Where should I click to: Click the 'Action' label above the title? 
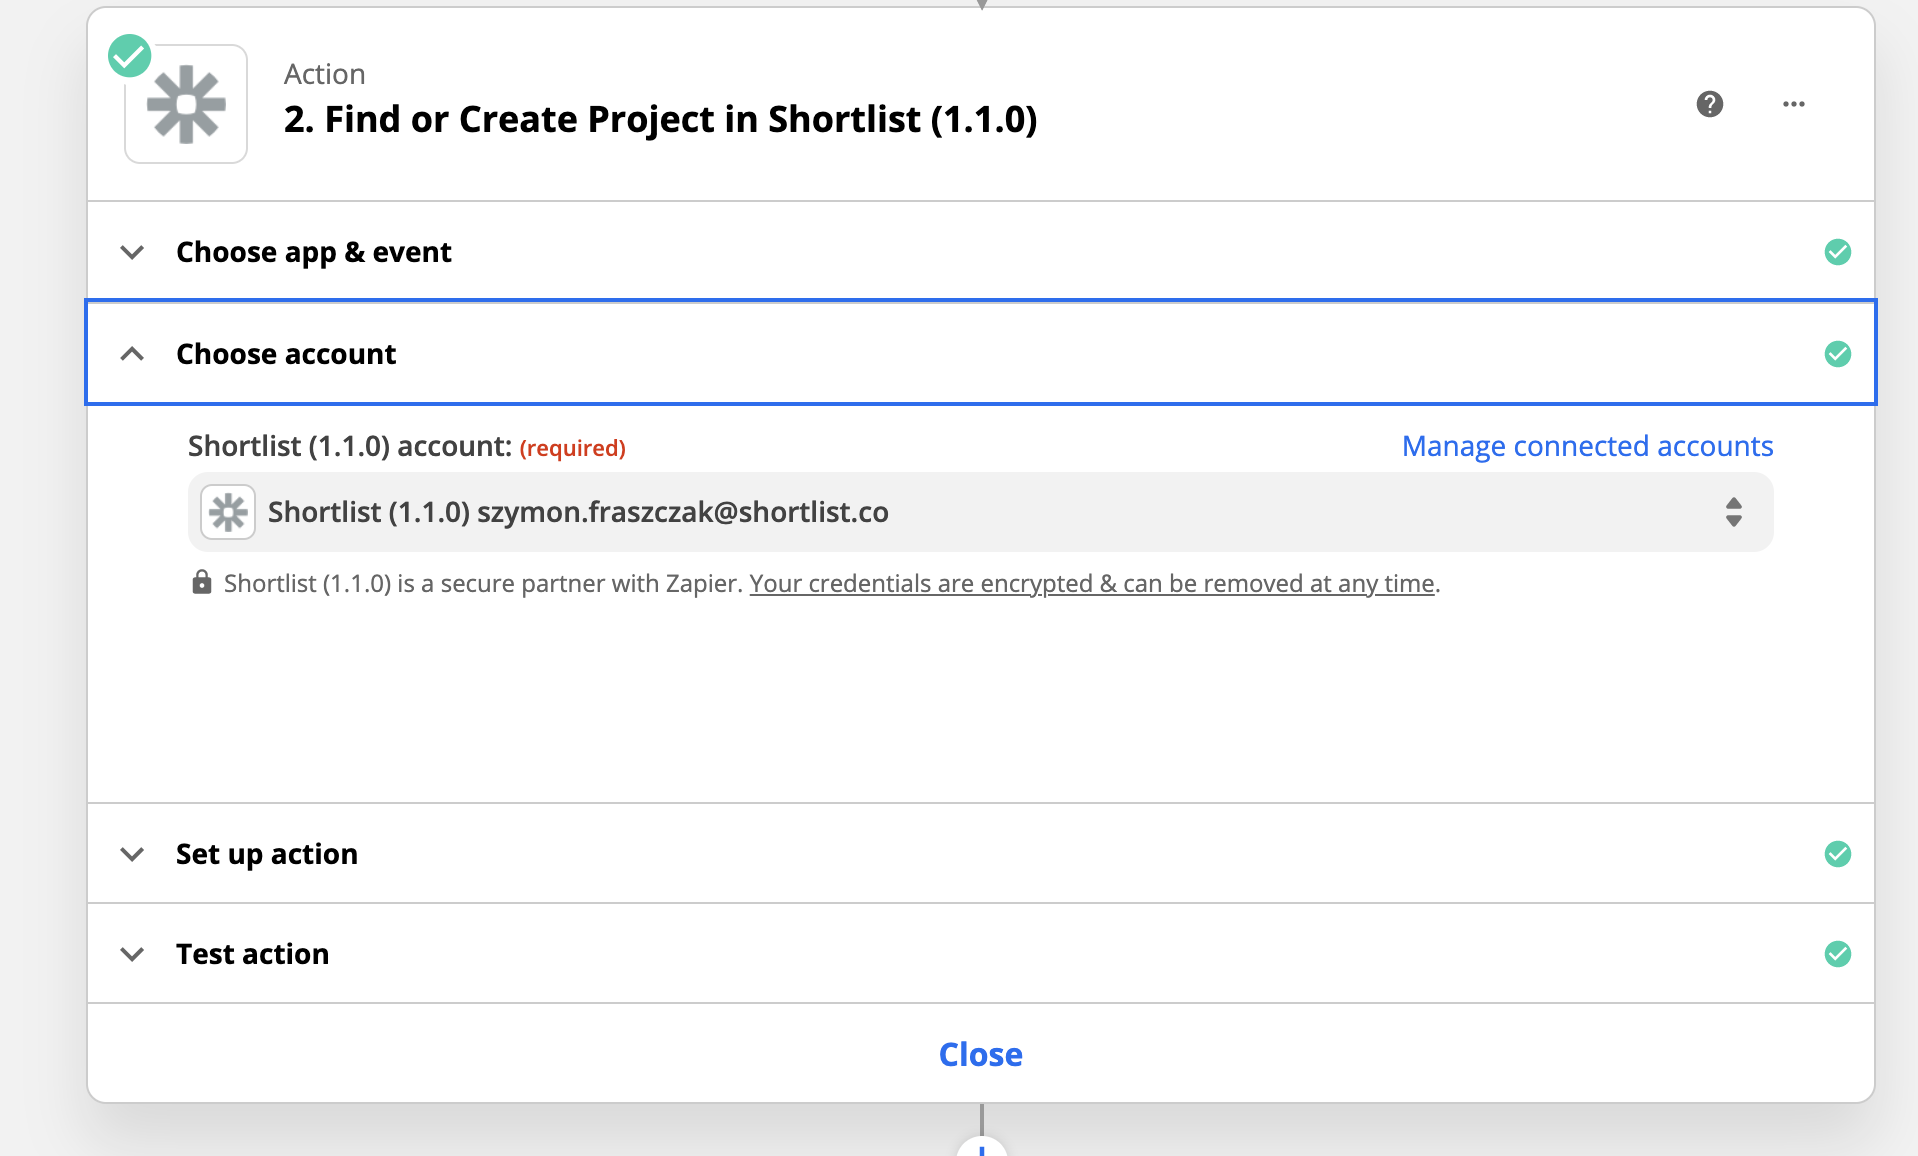[325, 74]
